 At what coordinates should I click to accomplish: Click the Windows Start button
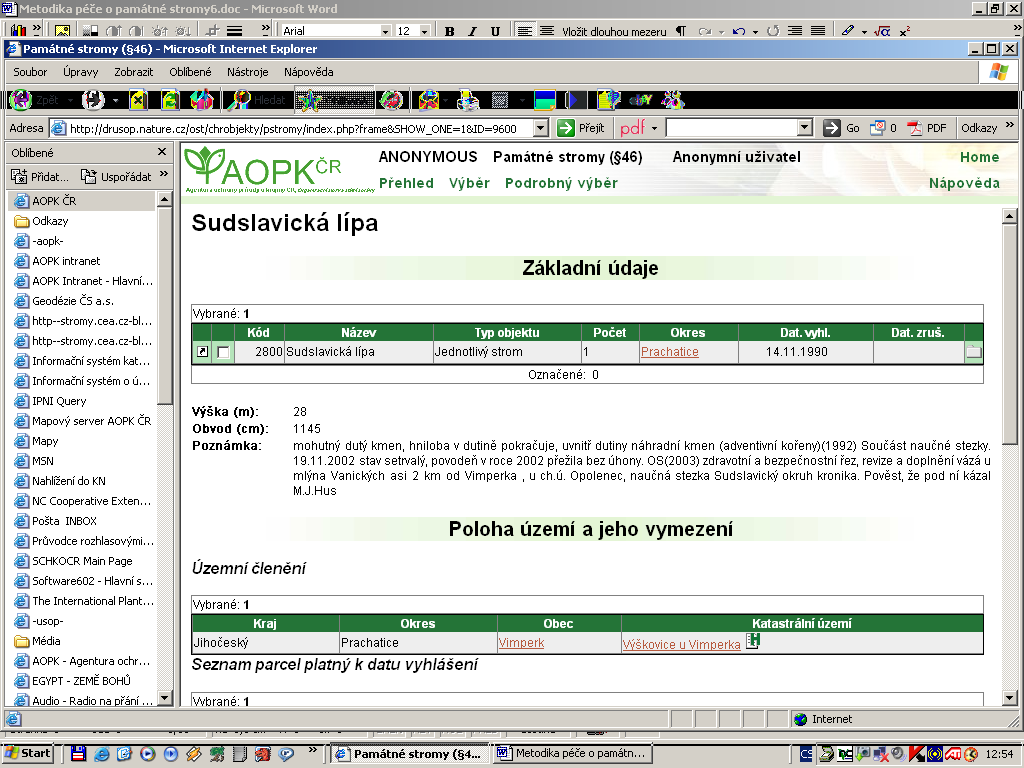click(x=27, y=754)
